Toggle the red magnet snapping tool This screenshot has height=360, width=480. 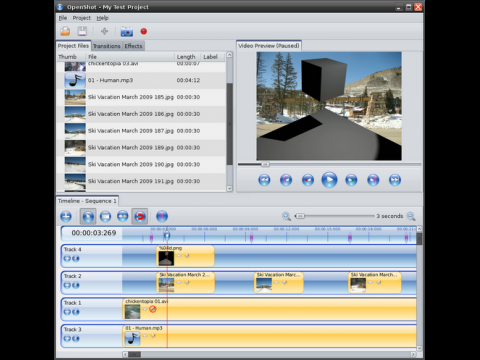point(140,216)
